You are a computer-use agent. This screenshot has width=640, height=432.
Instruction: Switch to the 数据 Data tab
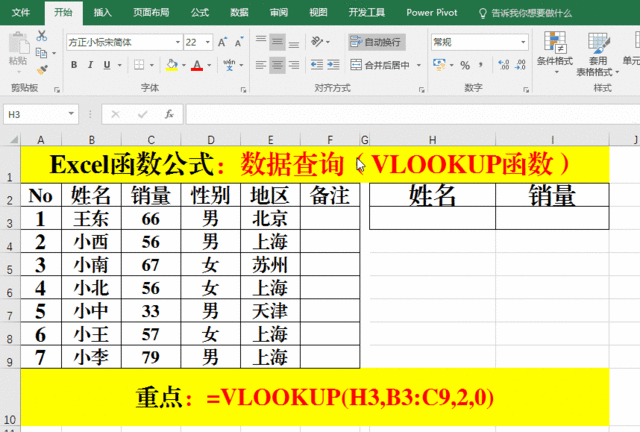tap(239, 12)
